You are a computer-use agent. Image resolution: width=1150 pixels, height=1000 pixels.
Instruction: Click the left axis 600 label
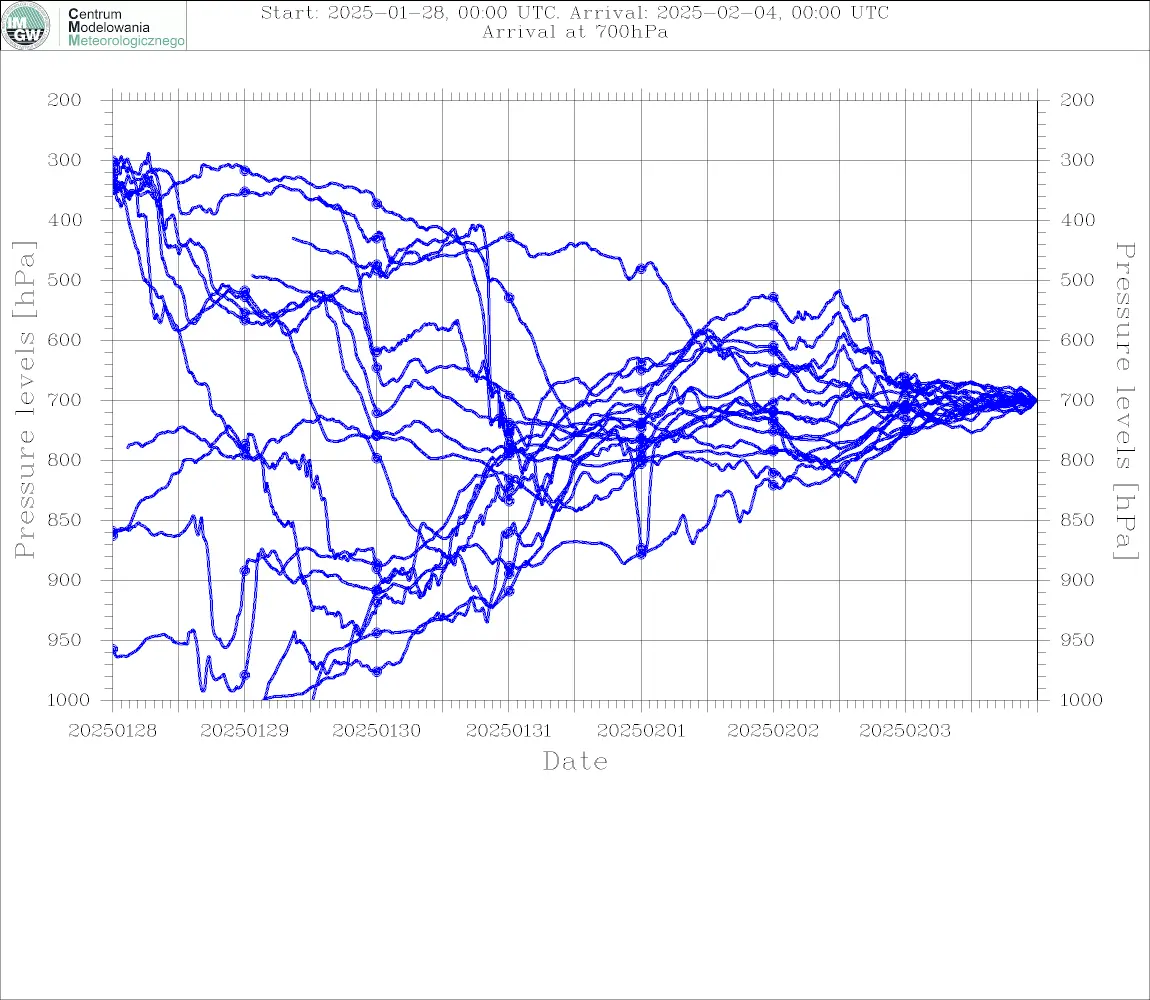point(65,340)
